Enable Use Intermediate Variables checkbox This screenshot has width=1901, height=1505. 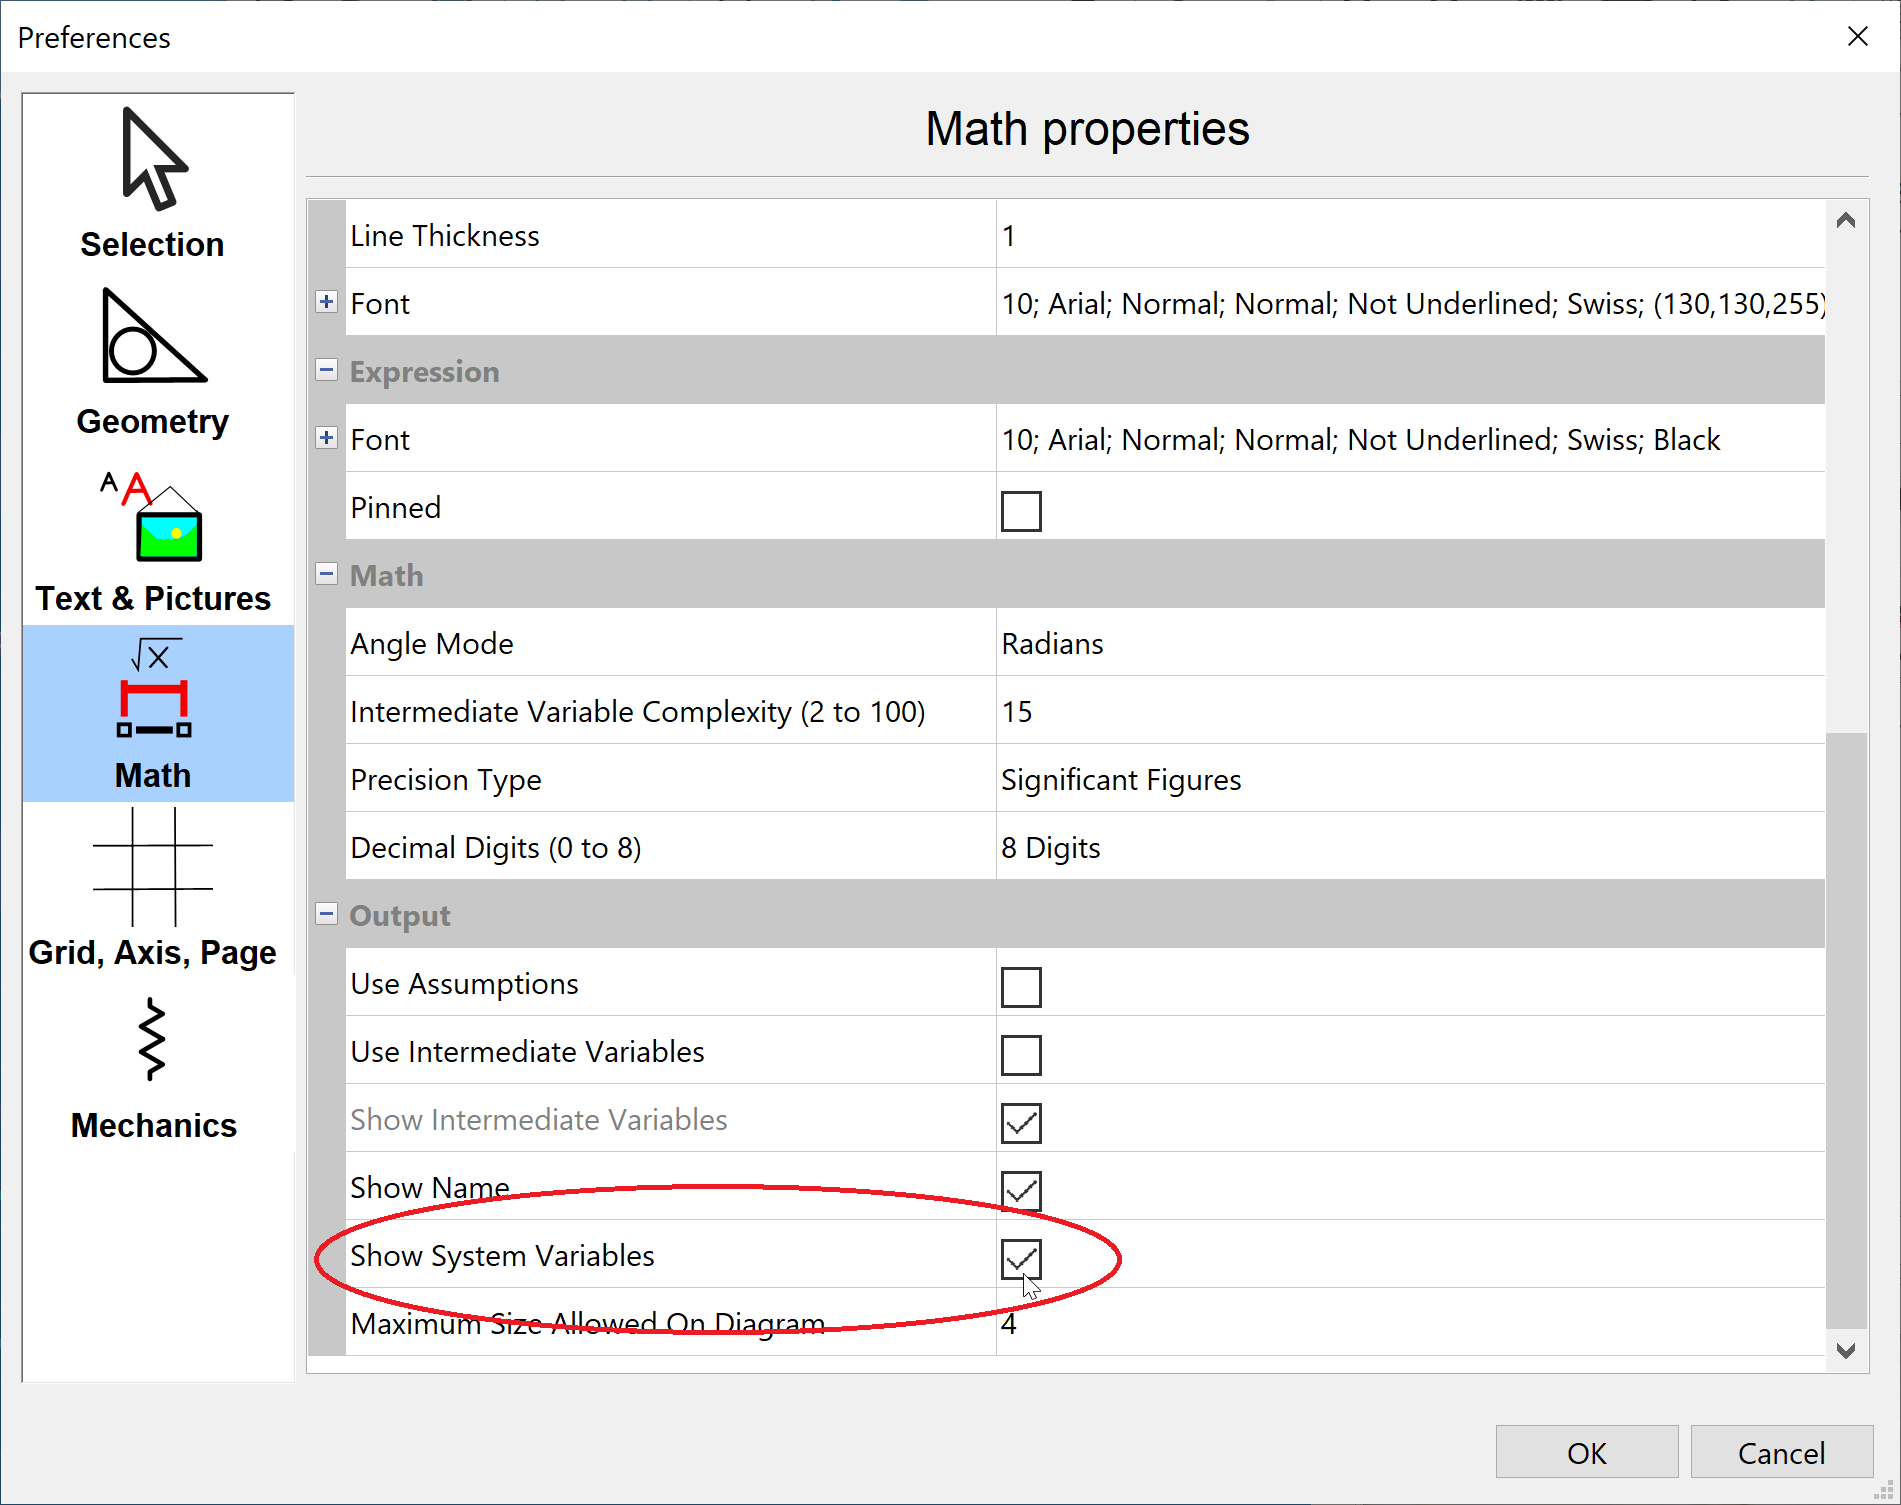pyautogui.click(x=1020, y=1055)
